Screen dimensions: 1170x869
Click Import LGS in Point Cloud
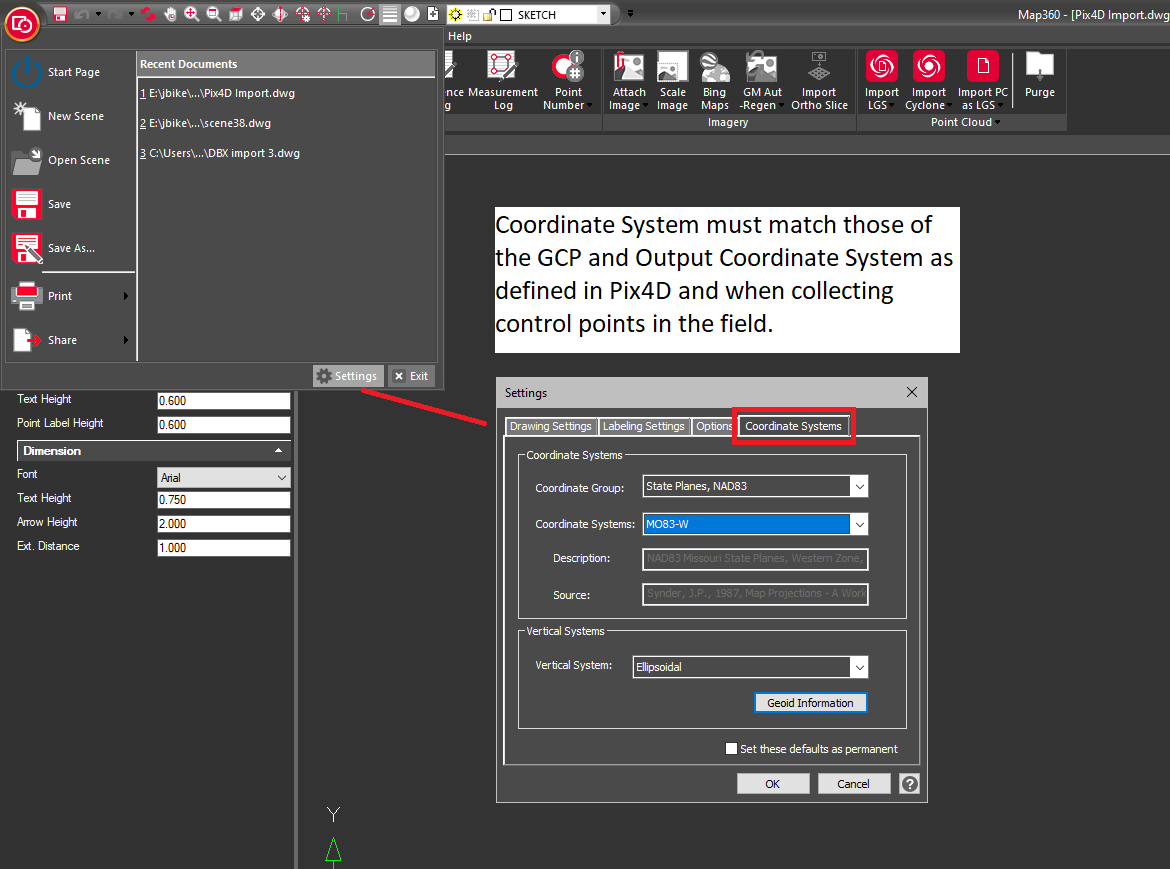881,80
